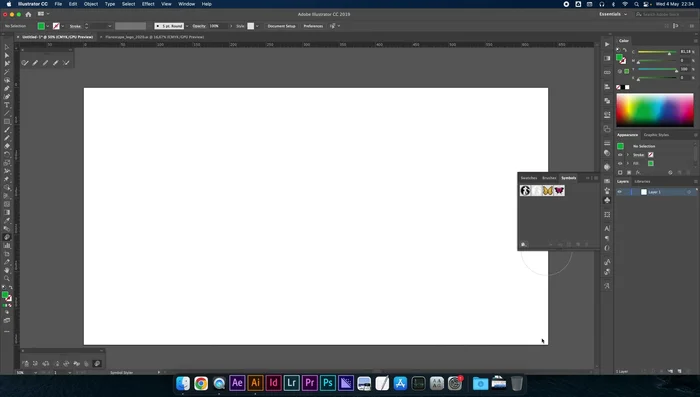The width and height of the screenshot is (700, 397).
Task: Open Adobe Photoshop from the Dock
Action: [x=328, y=383]
